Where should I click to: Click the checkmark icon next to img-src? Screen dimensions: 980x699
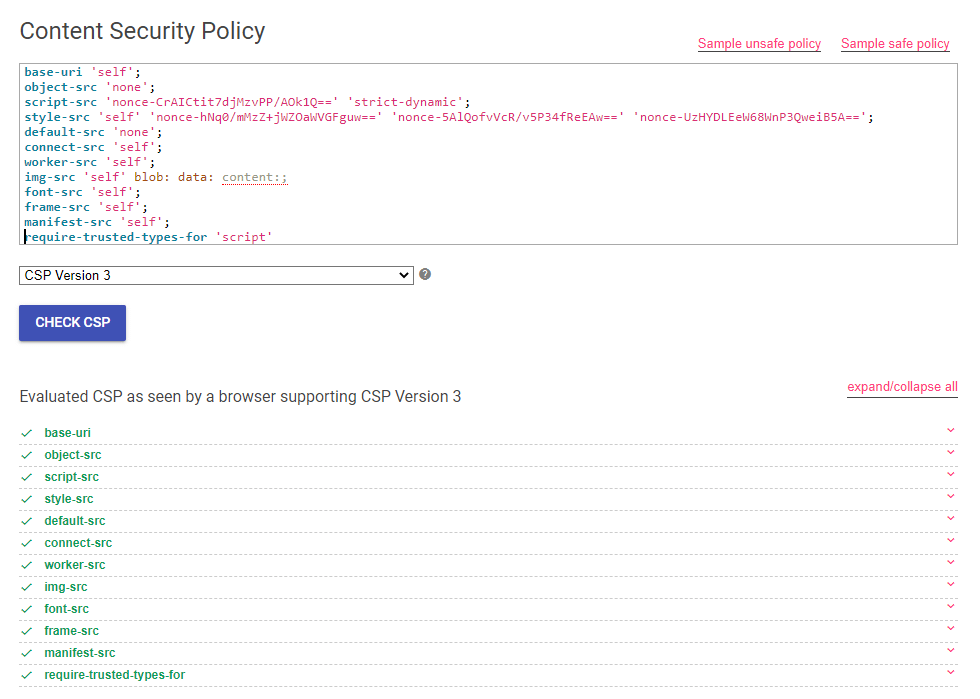click(x=26, y=586)
